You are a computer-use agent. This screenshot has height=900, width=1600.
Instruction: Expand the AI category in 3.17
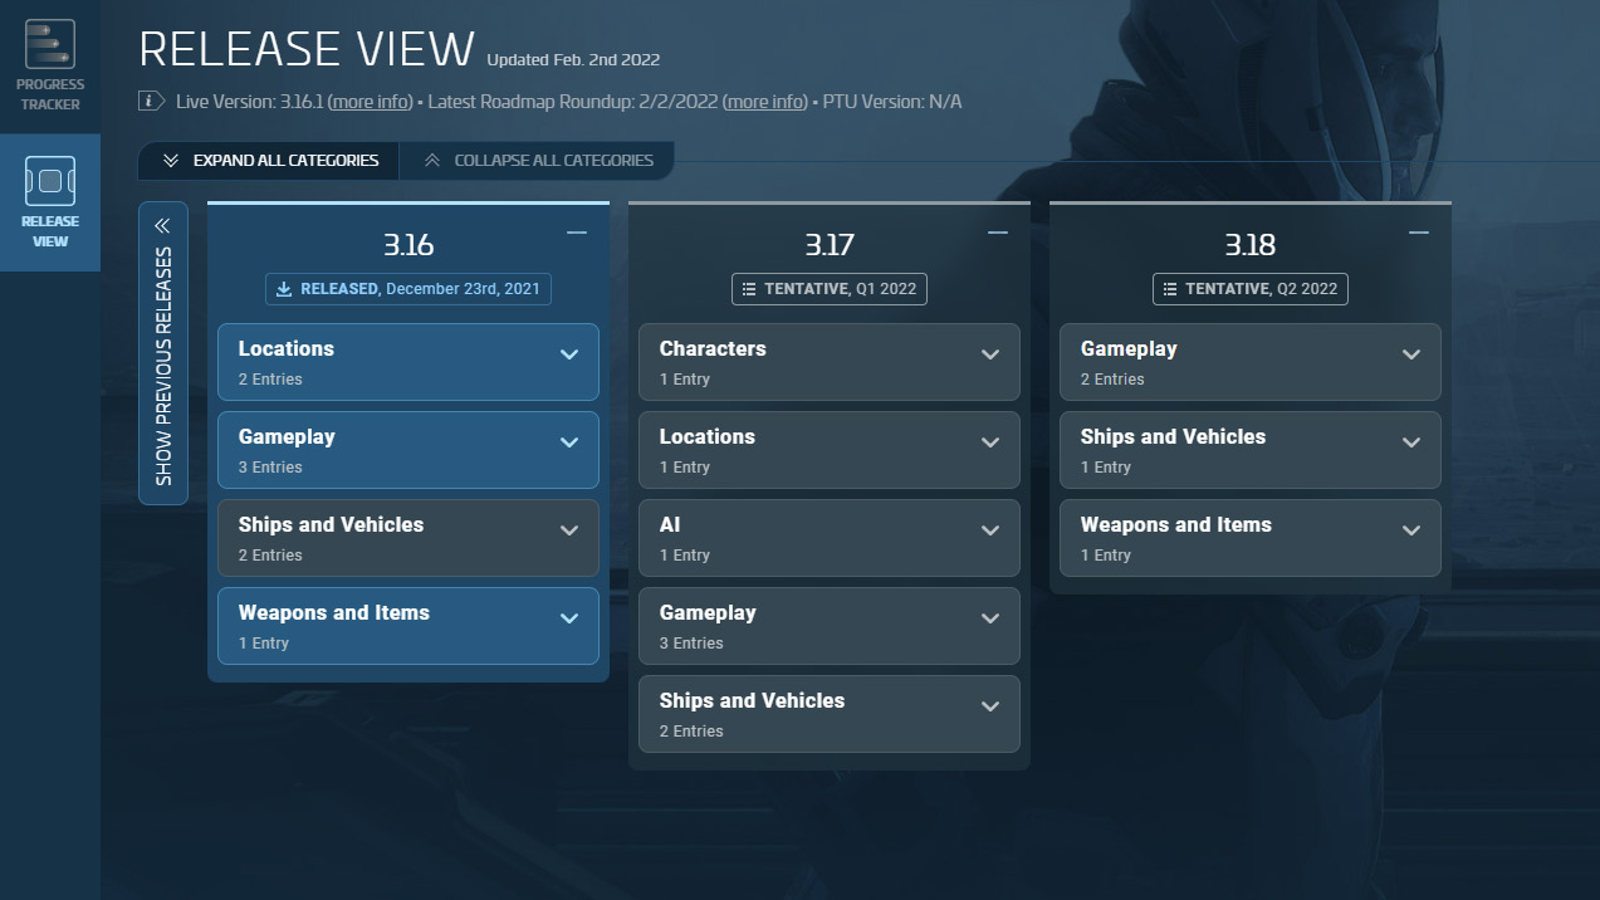pyautogui.click(x=990, y=531)
